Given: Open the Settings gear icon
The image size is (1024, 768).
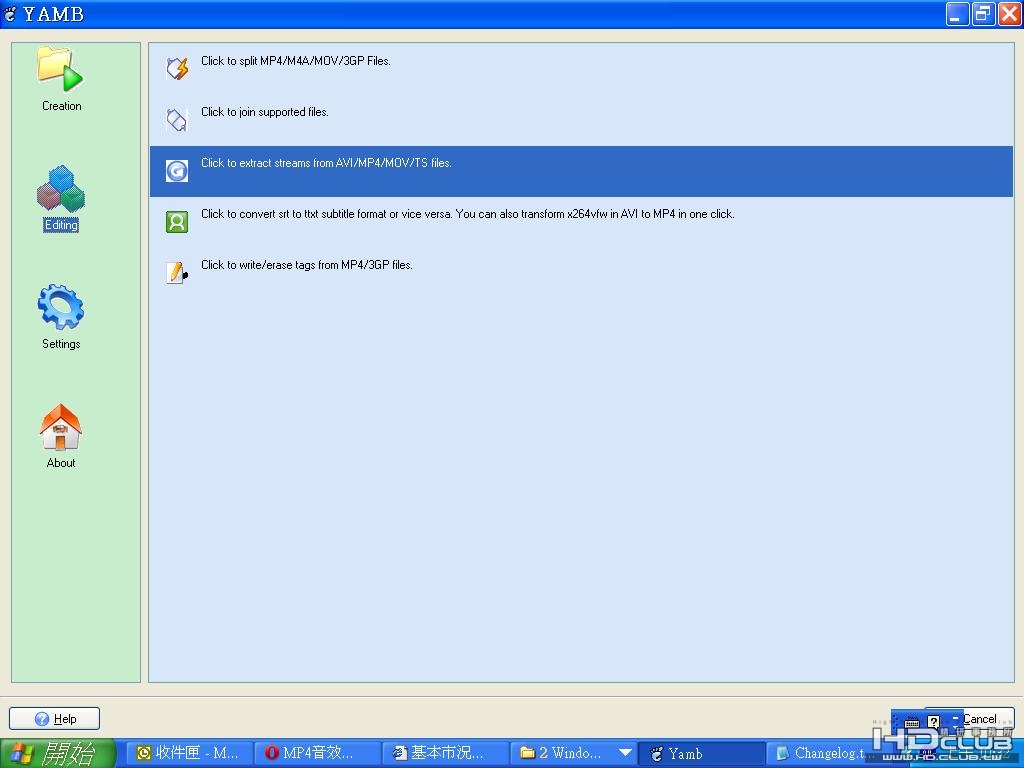Looking at the screenshot, I should (61, 307).
